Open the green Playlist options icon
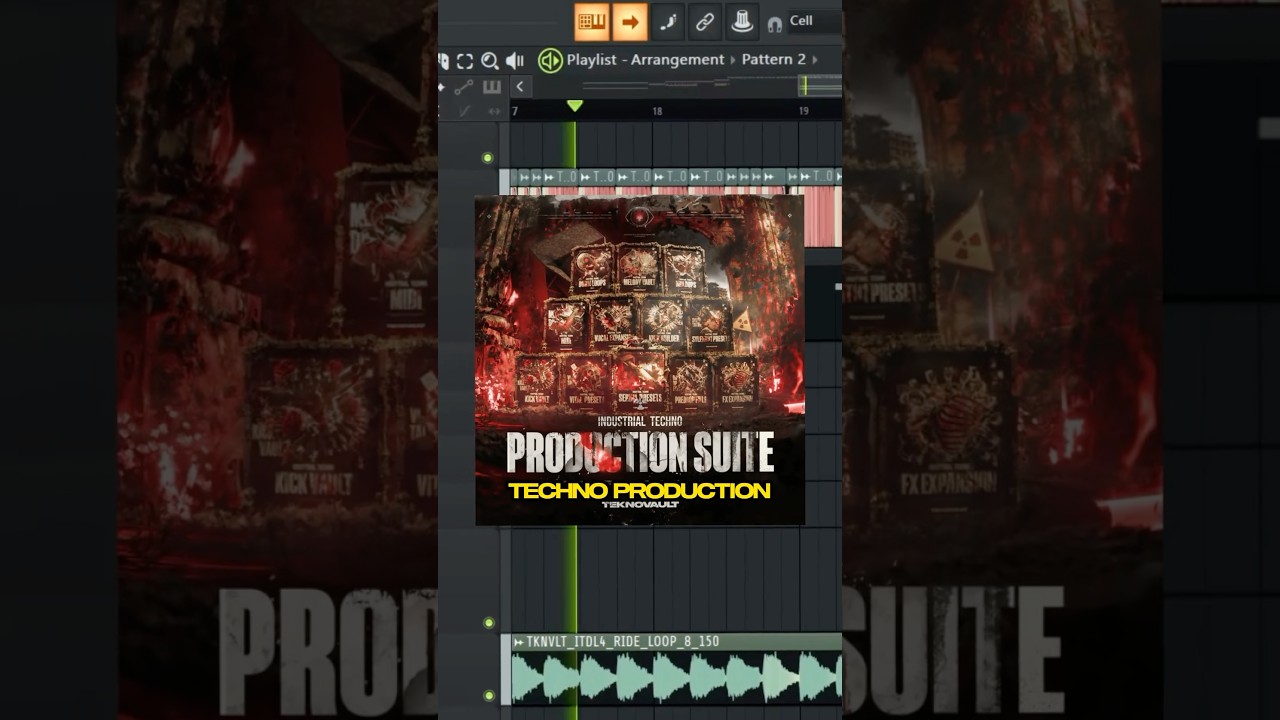This screenshot has width=1280, height=720. 550,60
